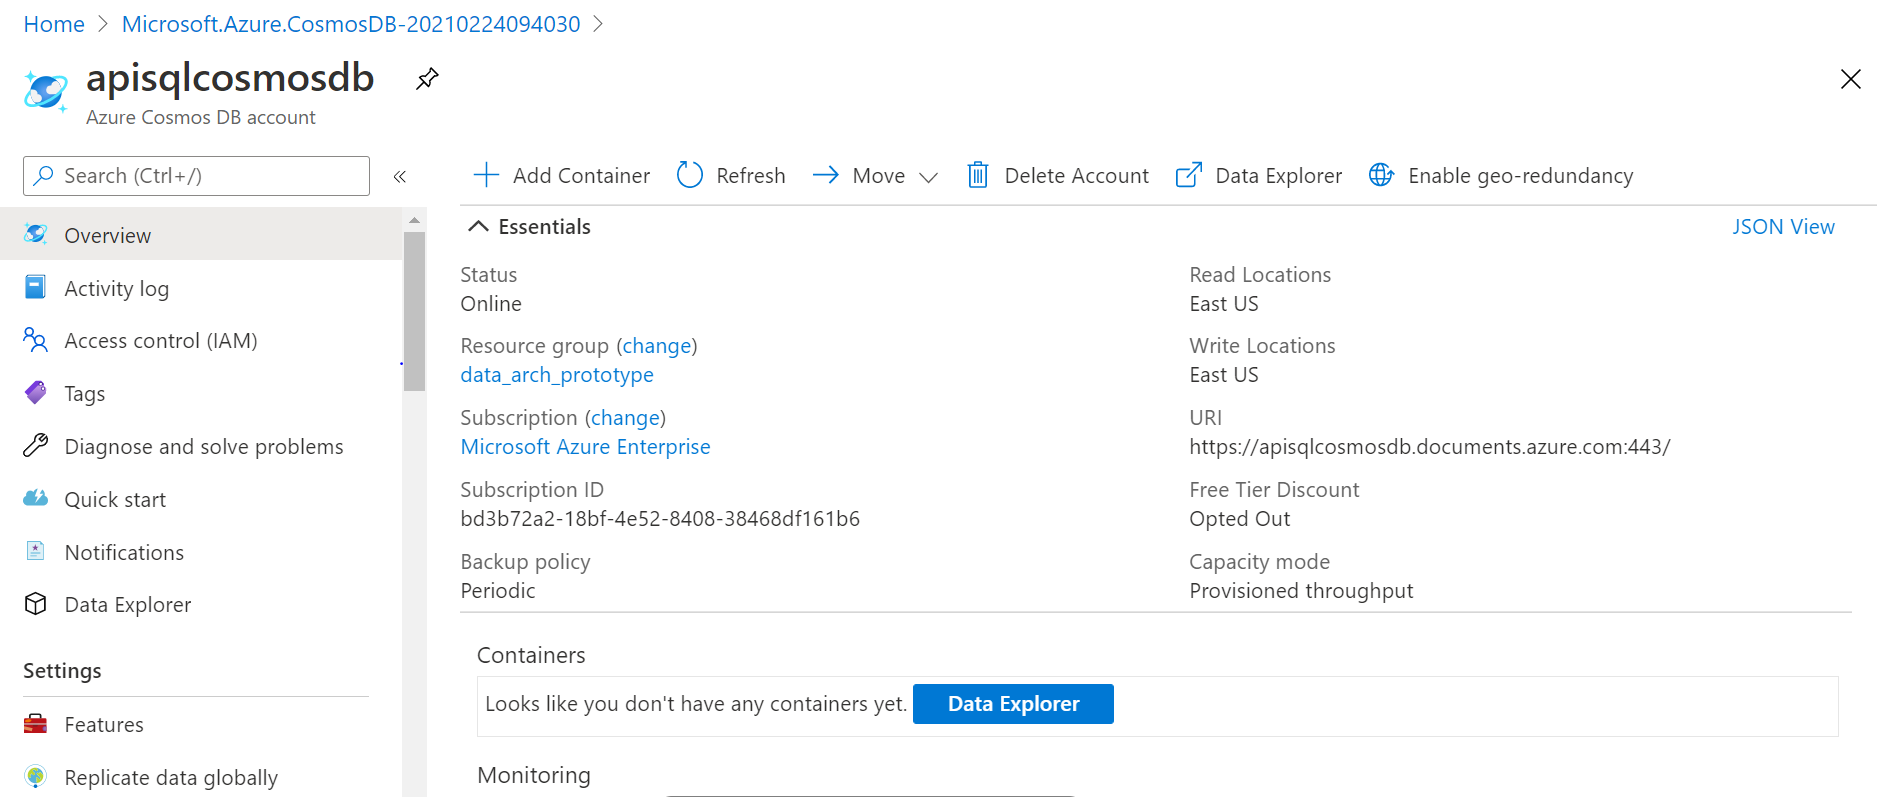Click the sidebar scroll up arrow
Viewport: 1881px width, 797px height.
pyautogui.click(x=414, y=220)
